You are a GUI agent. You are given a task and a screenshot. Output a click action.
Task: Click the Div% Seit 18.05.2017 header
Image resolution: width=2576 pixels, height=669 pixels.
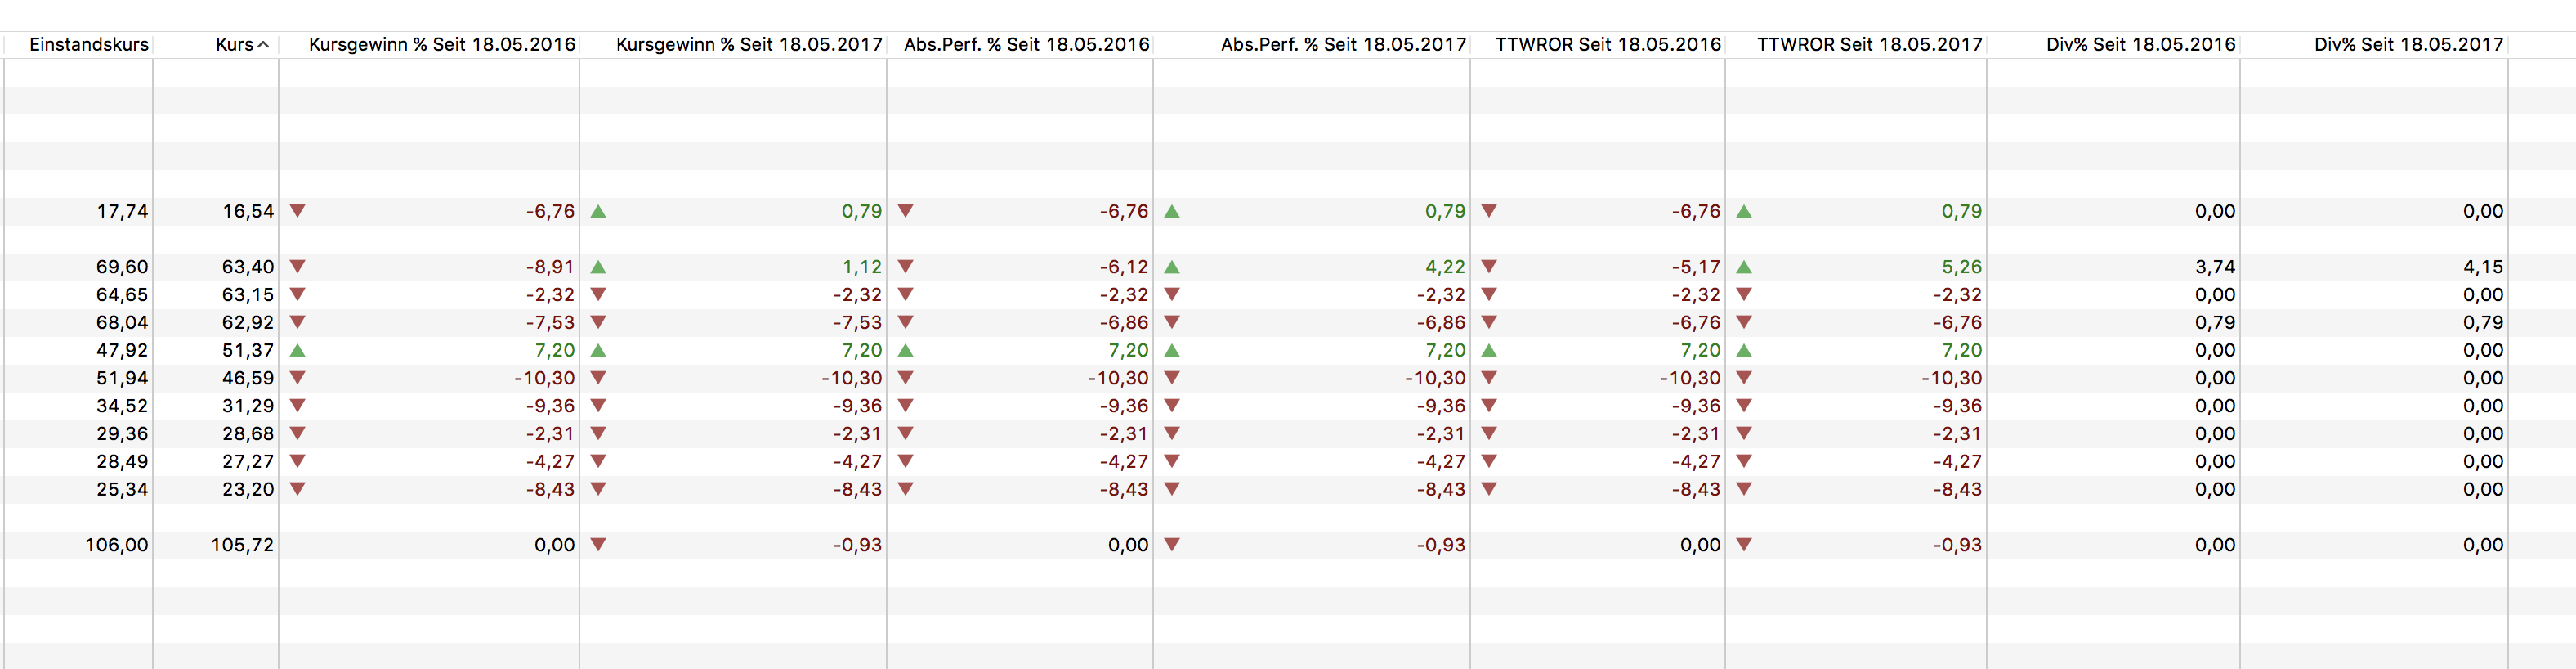pos(2408,45)
